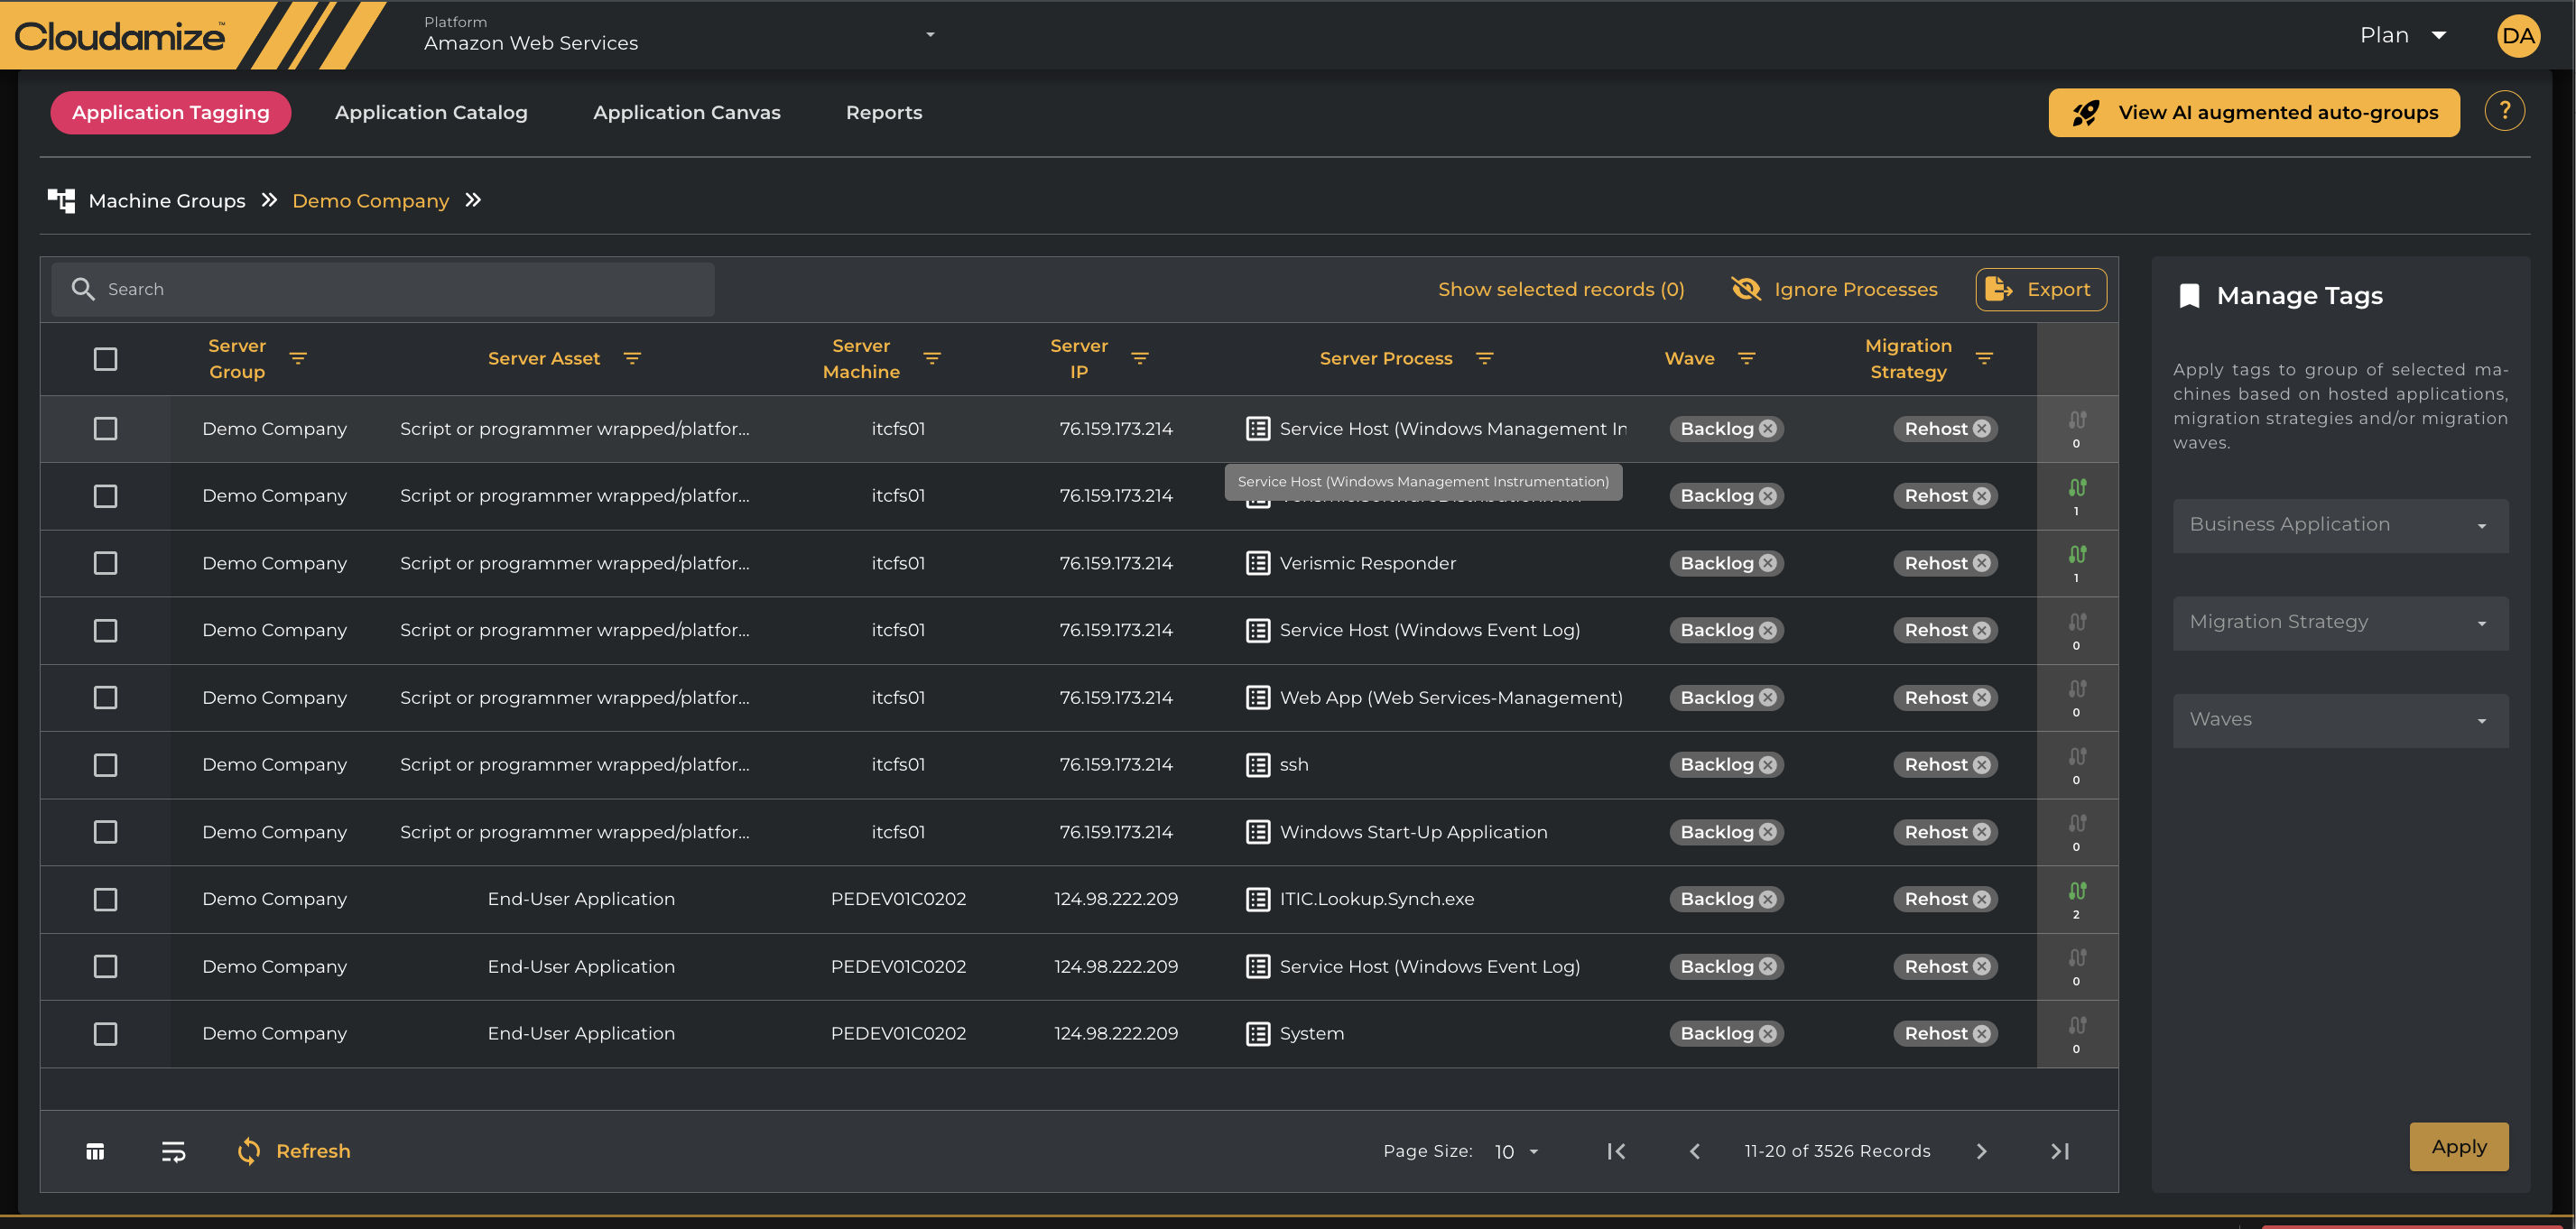Open the Page Size dropdown
The height and width of the screenshot is (1229, 2576).
click(x=1515, y=1151)
